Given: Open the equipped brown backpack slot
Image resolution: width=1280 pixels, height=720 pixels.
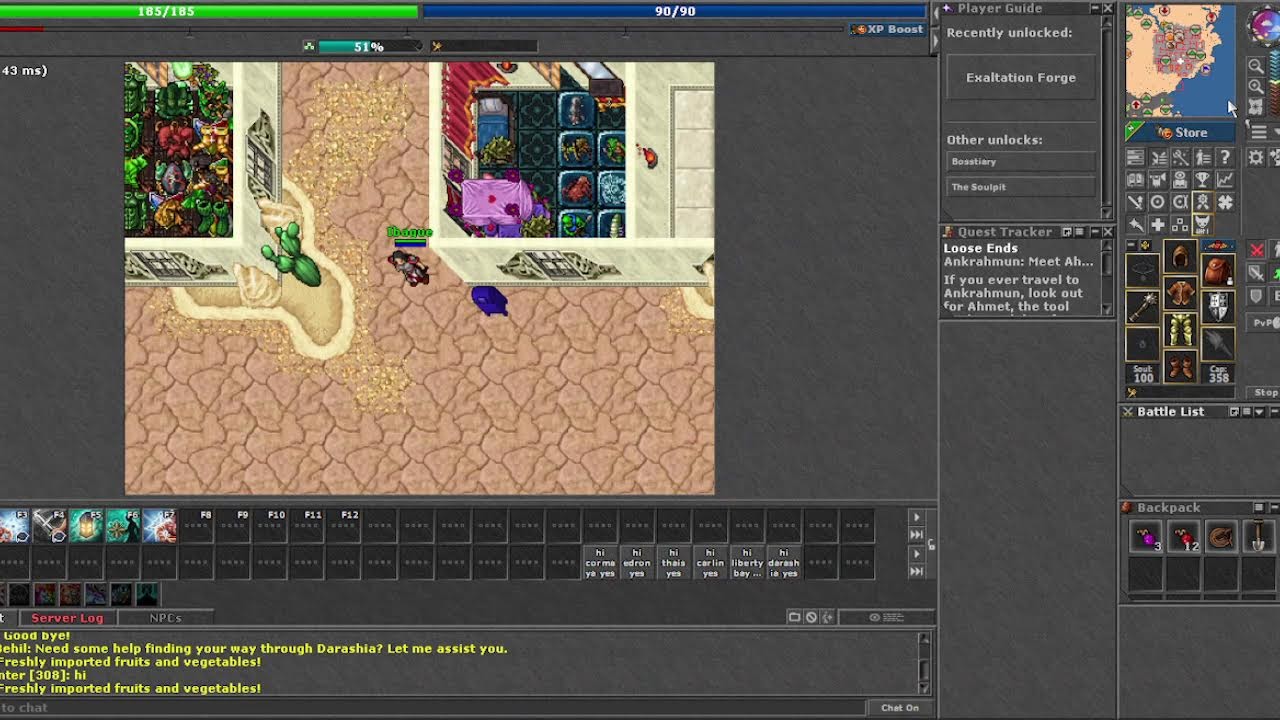Looking at the screenshot, I should point(1218,272).
